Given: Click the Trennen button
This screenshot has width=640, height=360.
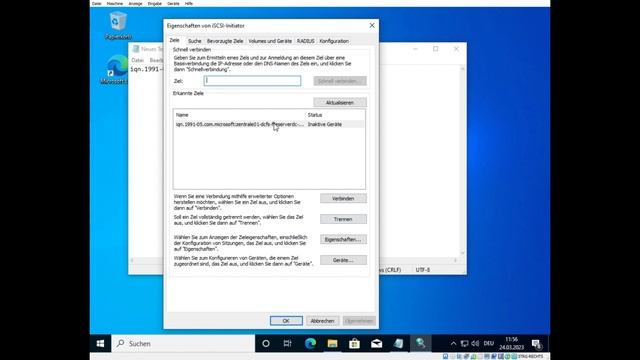Looking at the screenshot, I should click(x=343, y=219).
